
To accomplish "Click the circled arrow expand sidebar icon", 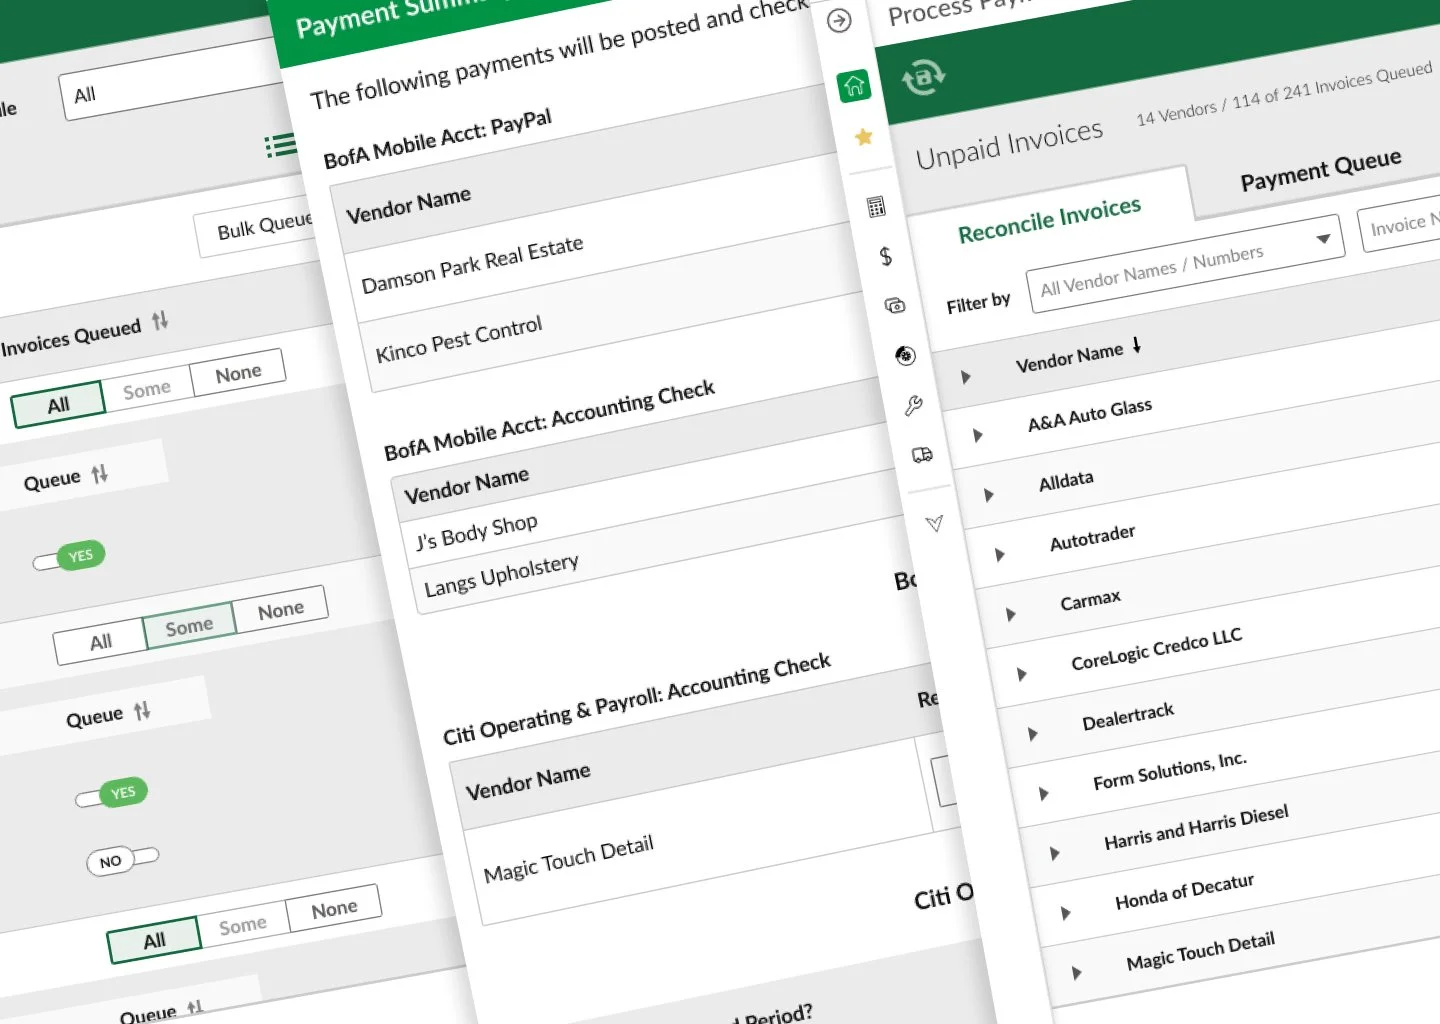I will pos(840,20).
